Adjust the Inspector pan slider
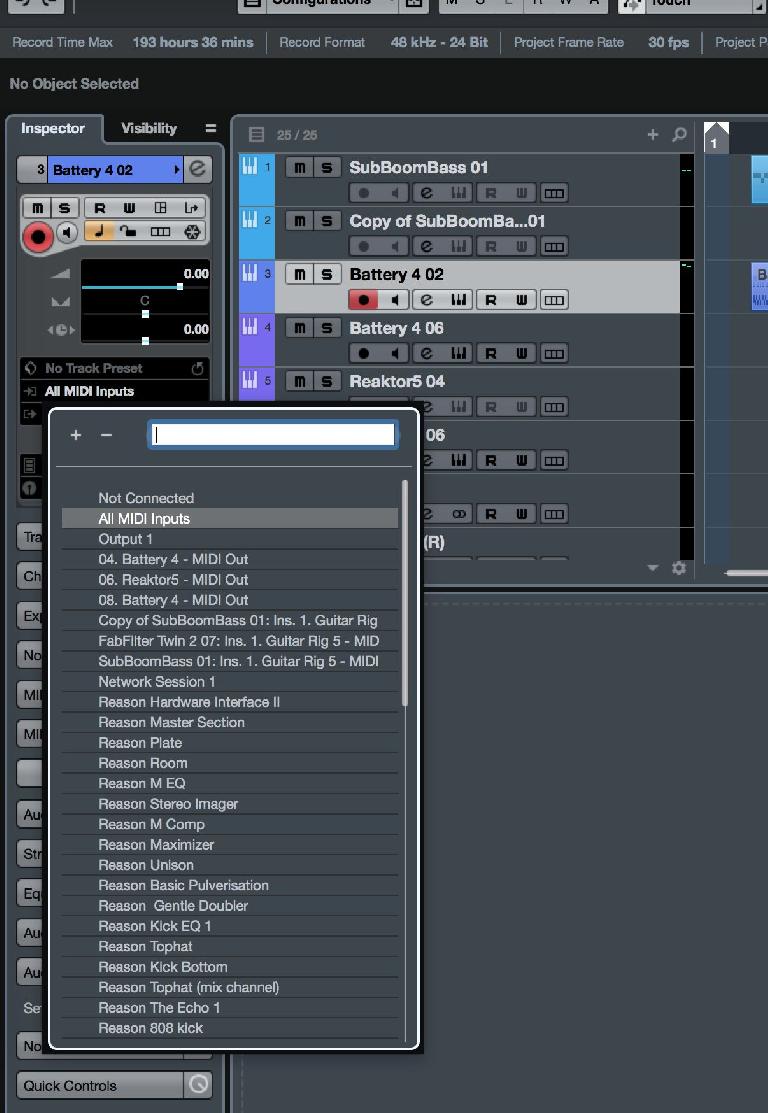The width and height of the screenshot is (768, 1113). (x=145, y=314)
